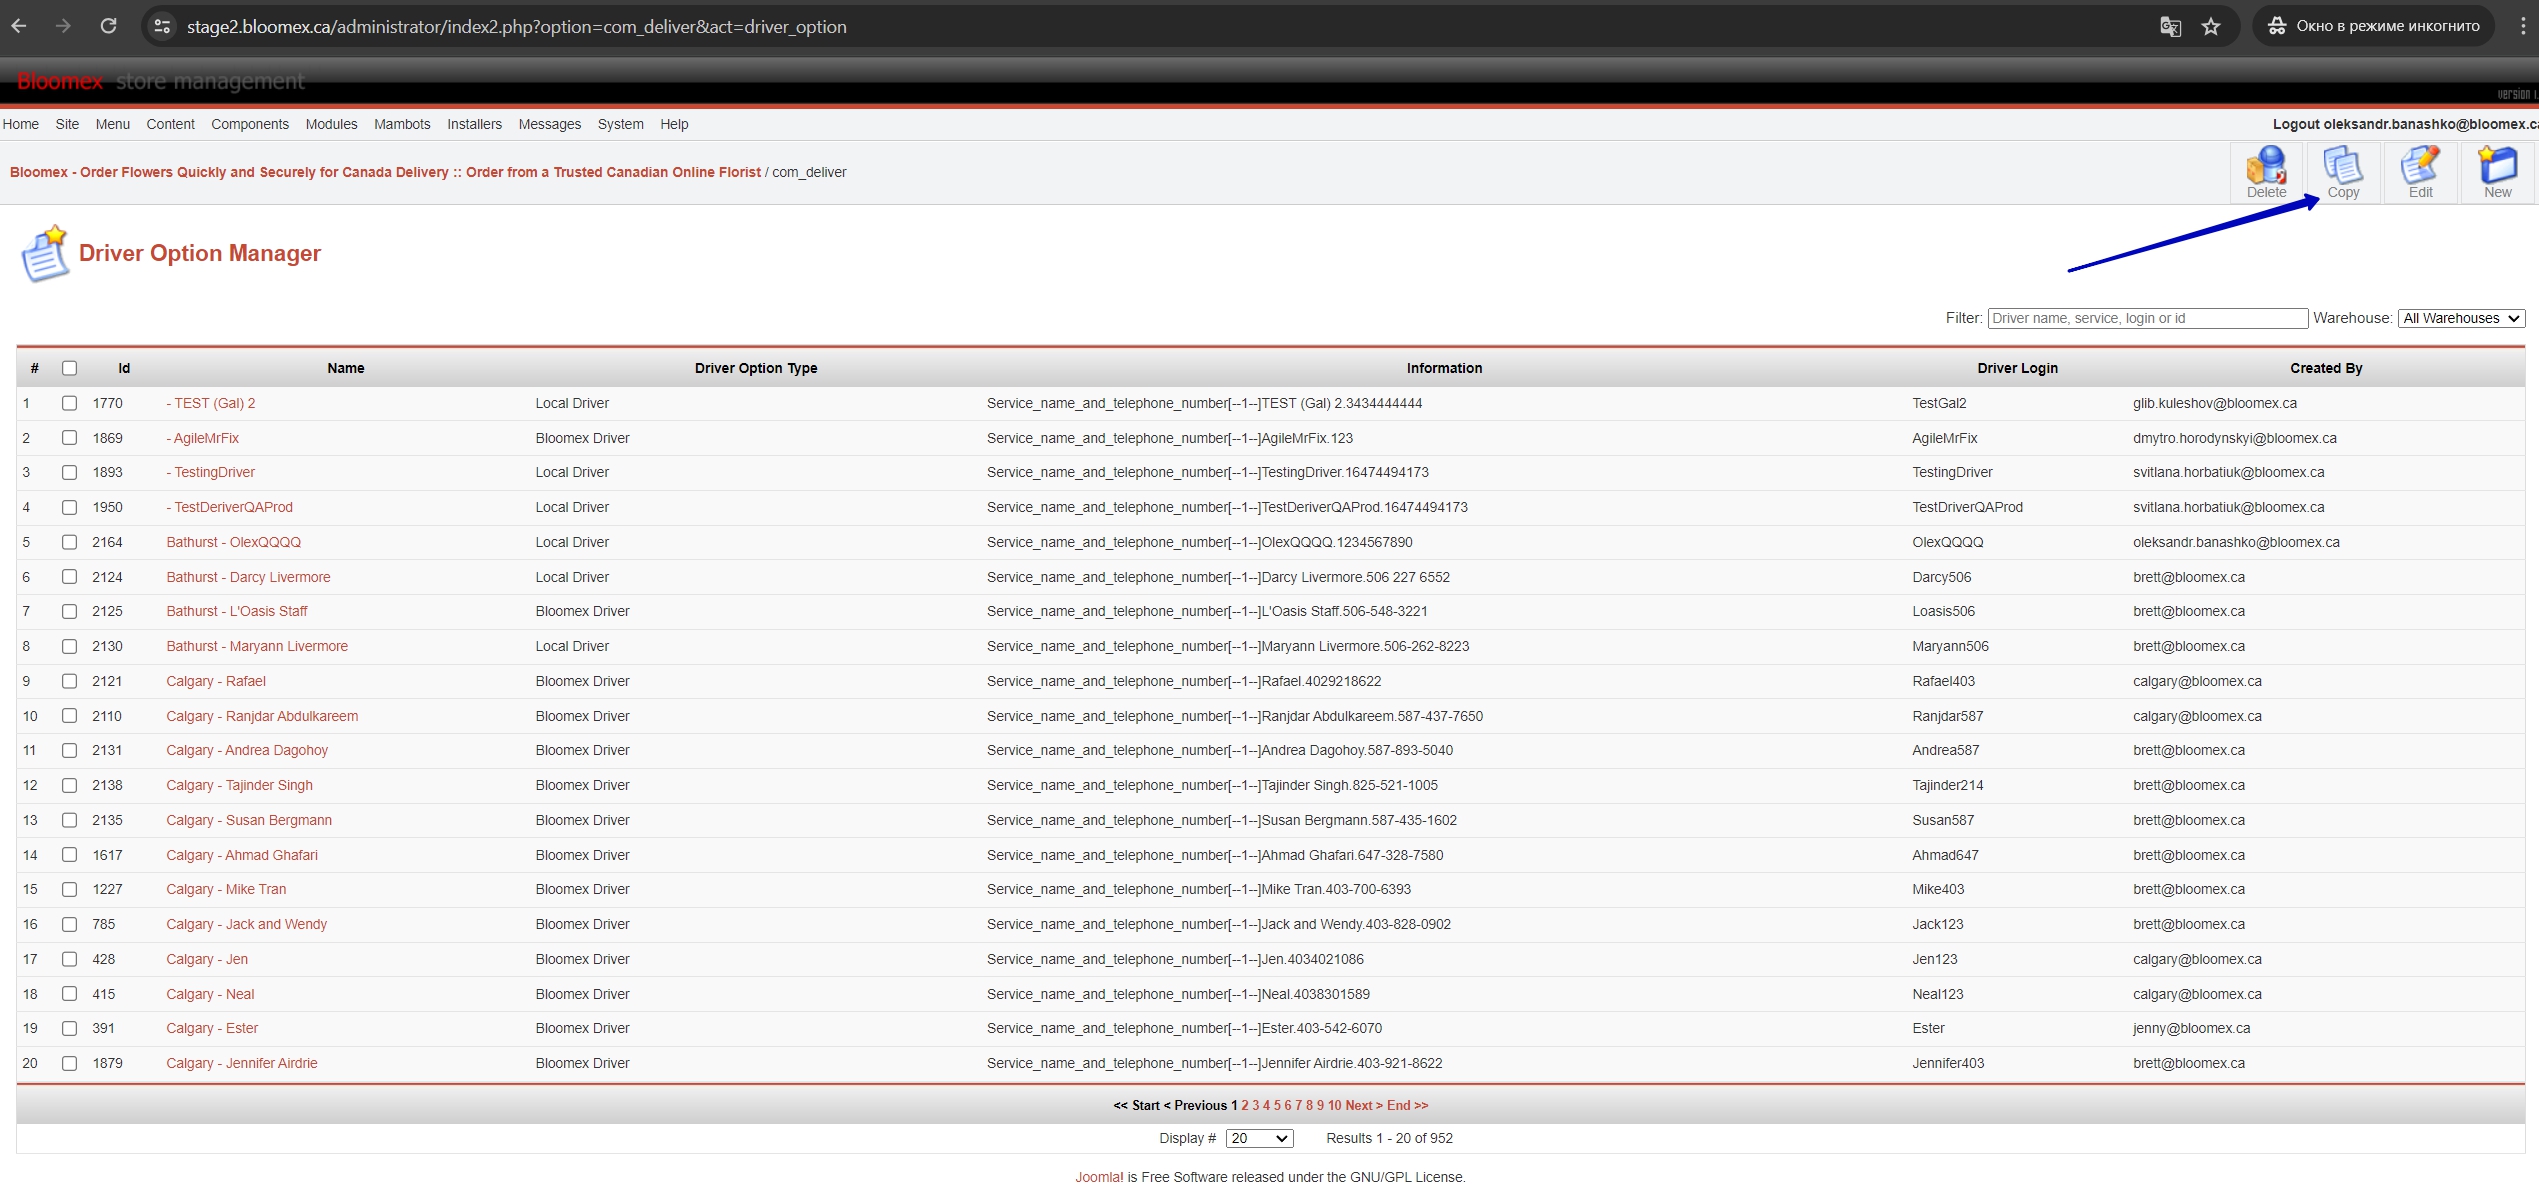Open driver Bathurst - Darcy Livermore
The width and height of the screenshot is (2539, 1200).
(248, 577)
